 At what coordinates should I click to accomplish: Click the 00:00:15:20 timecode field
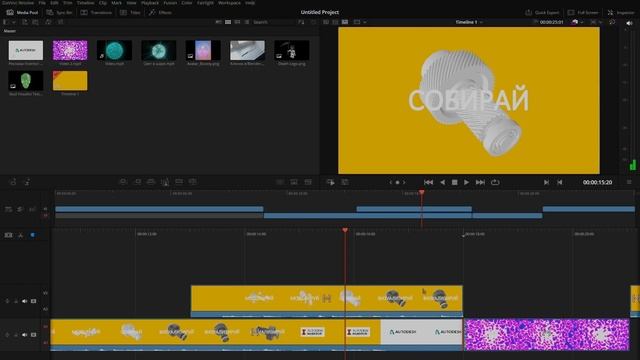coord(597,182)
